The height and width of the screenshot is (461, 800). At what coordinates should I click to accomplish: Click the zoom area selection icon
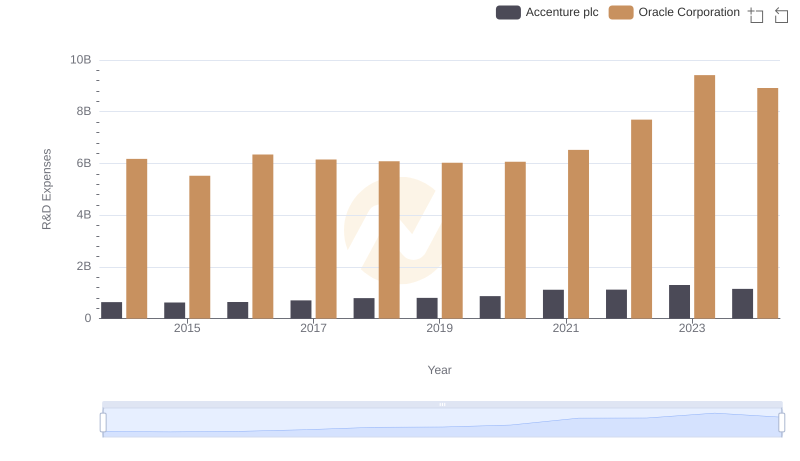(x=756, y=15)
